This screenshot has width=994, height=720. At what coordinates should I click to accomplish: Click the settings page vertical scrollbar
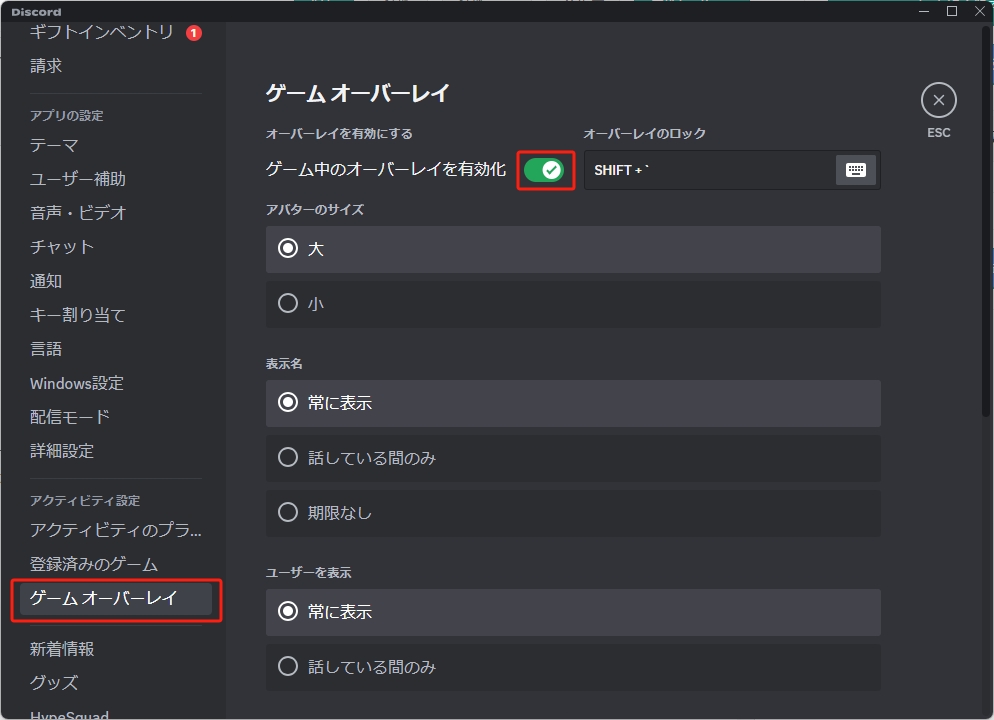tap(986, 222)
